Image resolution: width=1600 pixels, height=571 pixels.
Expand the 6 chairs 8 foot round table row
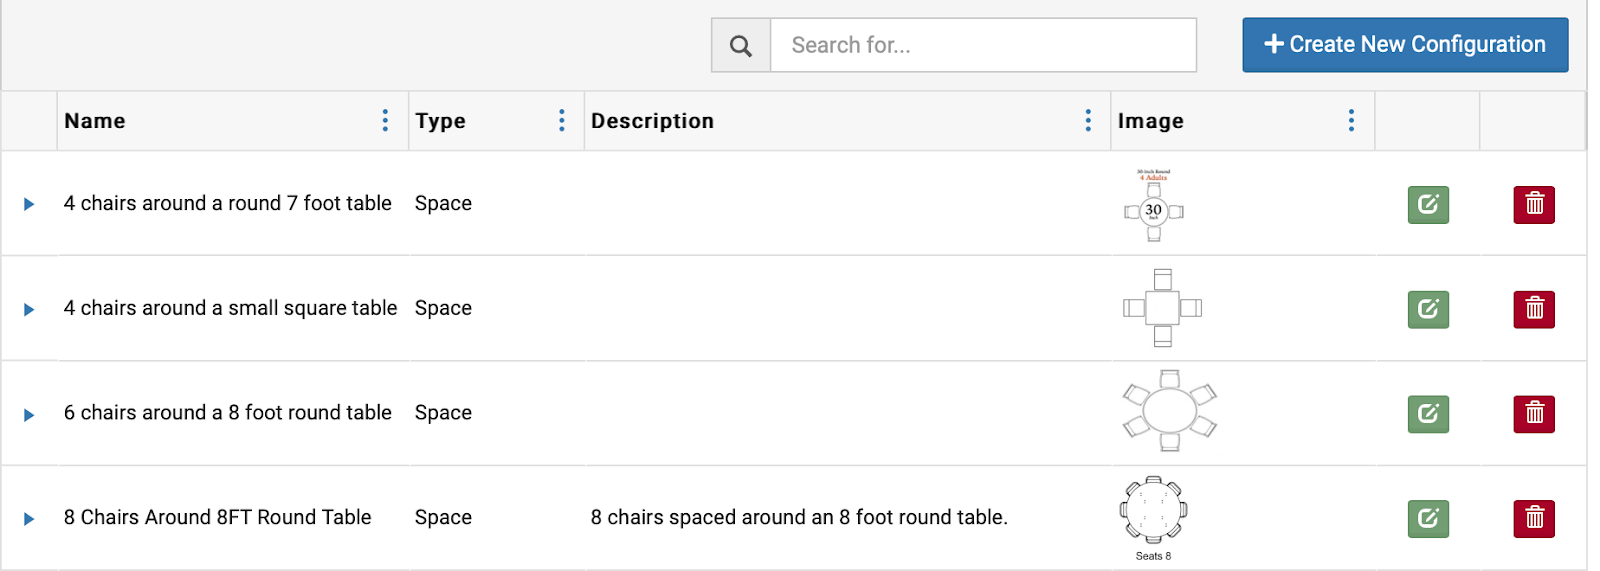click(29, 414)
